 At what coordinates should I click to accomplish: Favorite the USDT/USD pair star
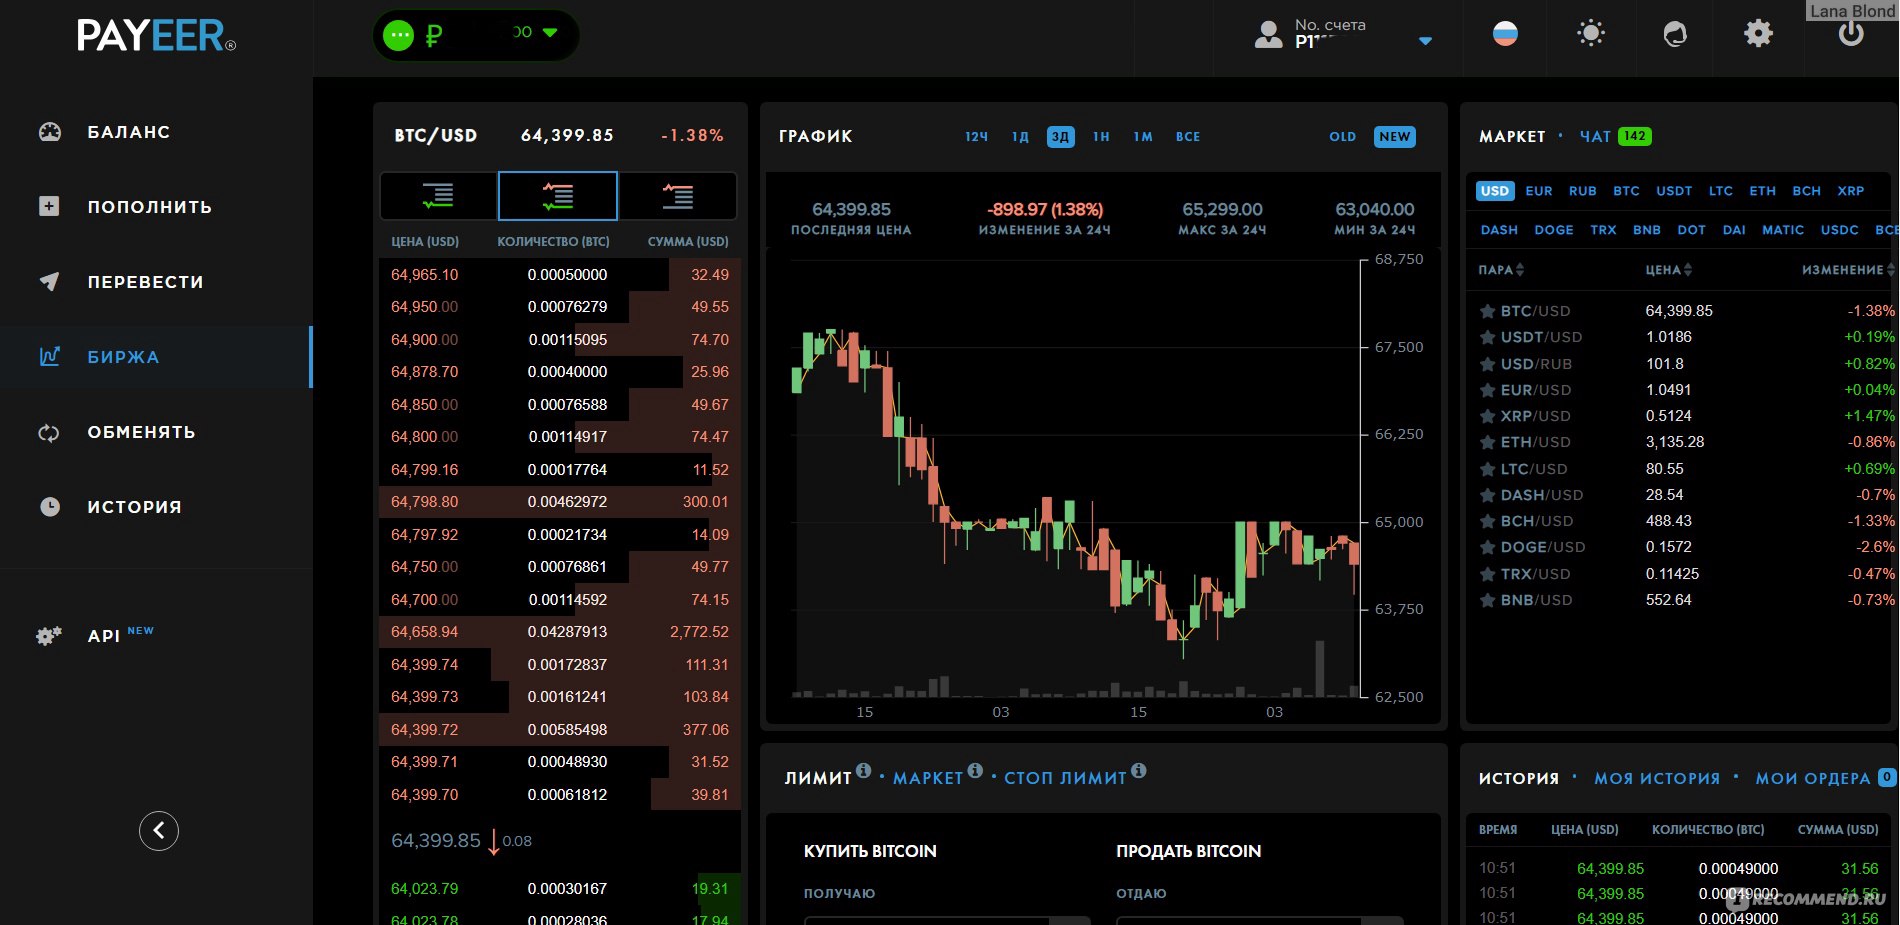click(x=1487, y=337)
